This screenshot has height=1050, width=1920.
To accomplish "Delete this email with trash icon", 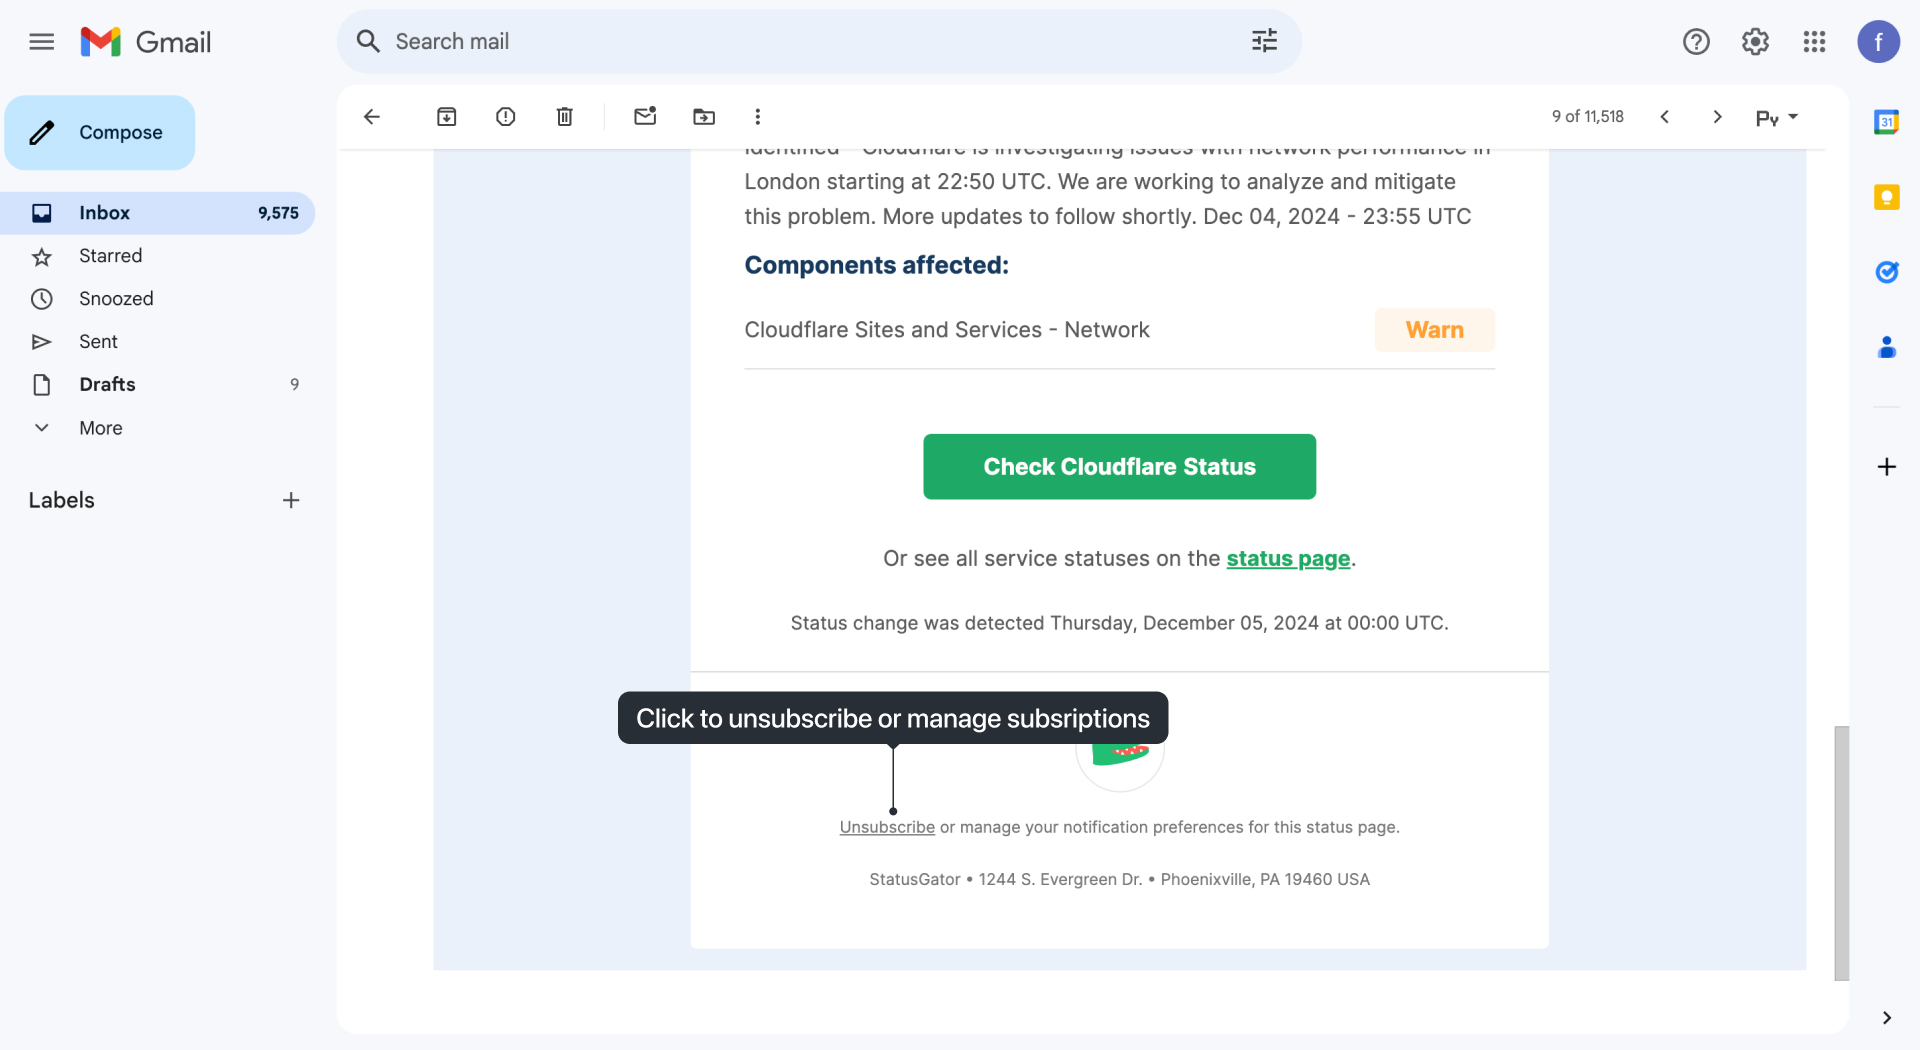I will 564,117.
